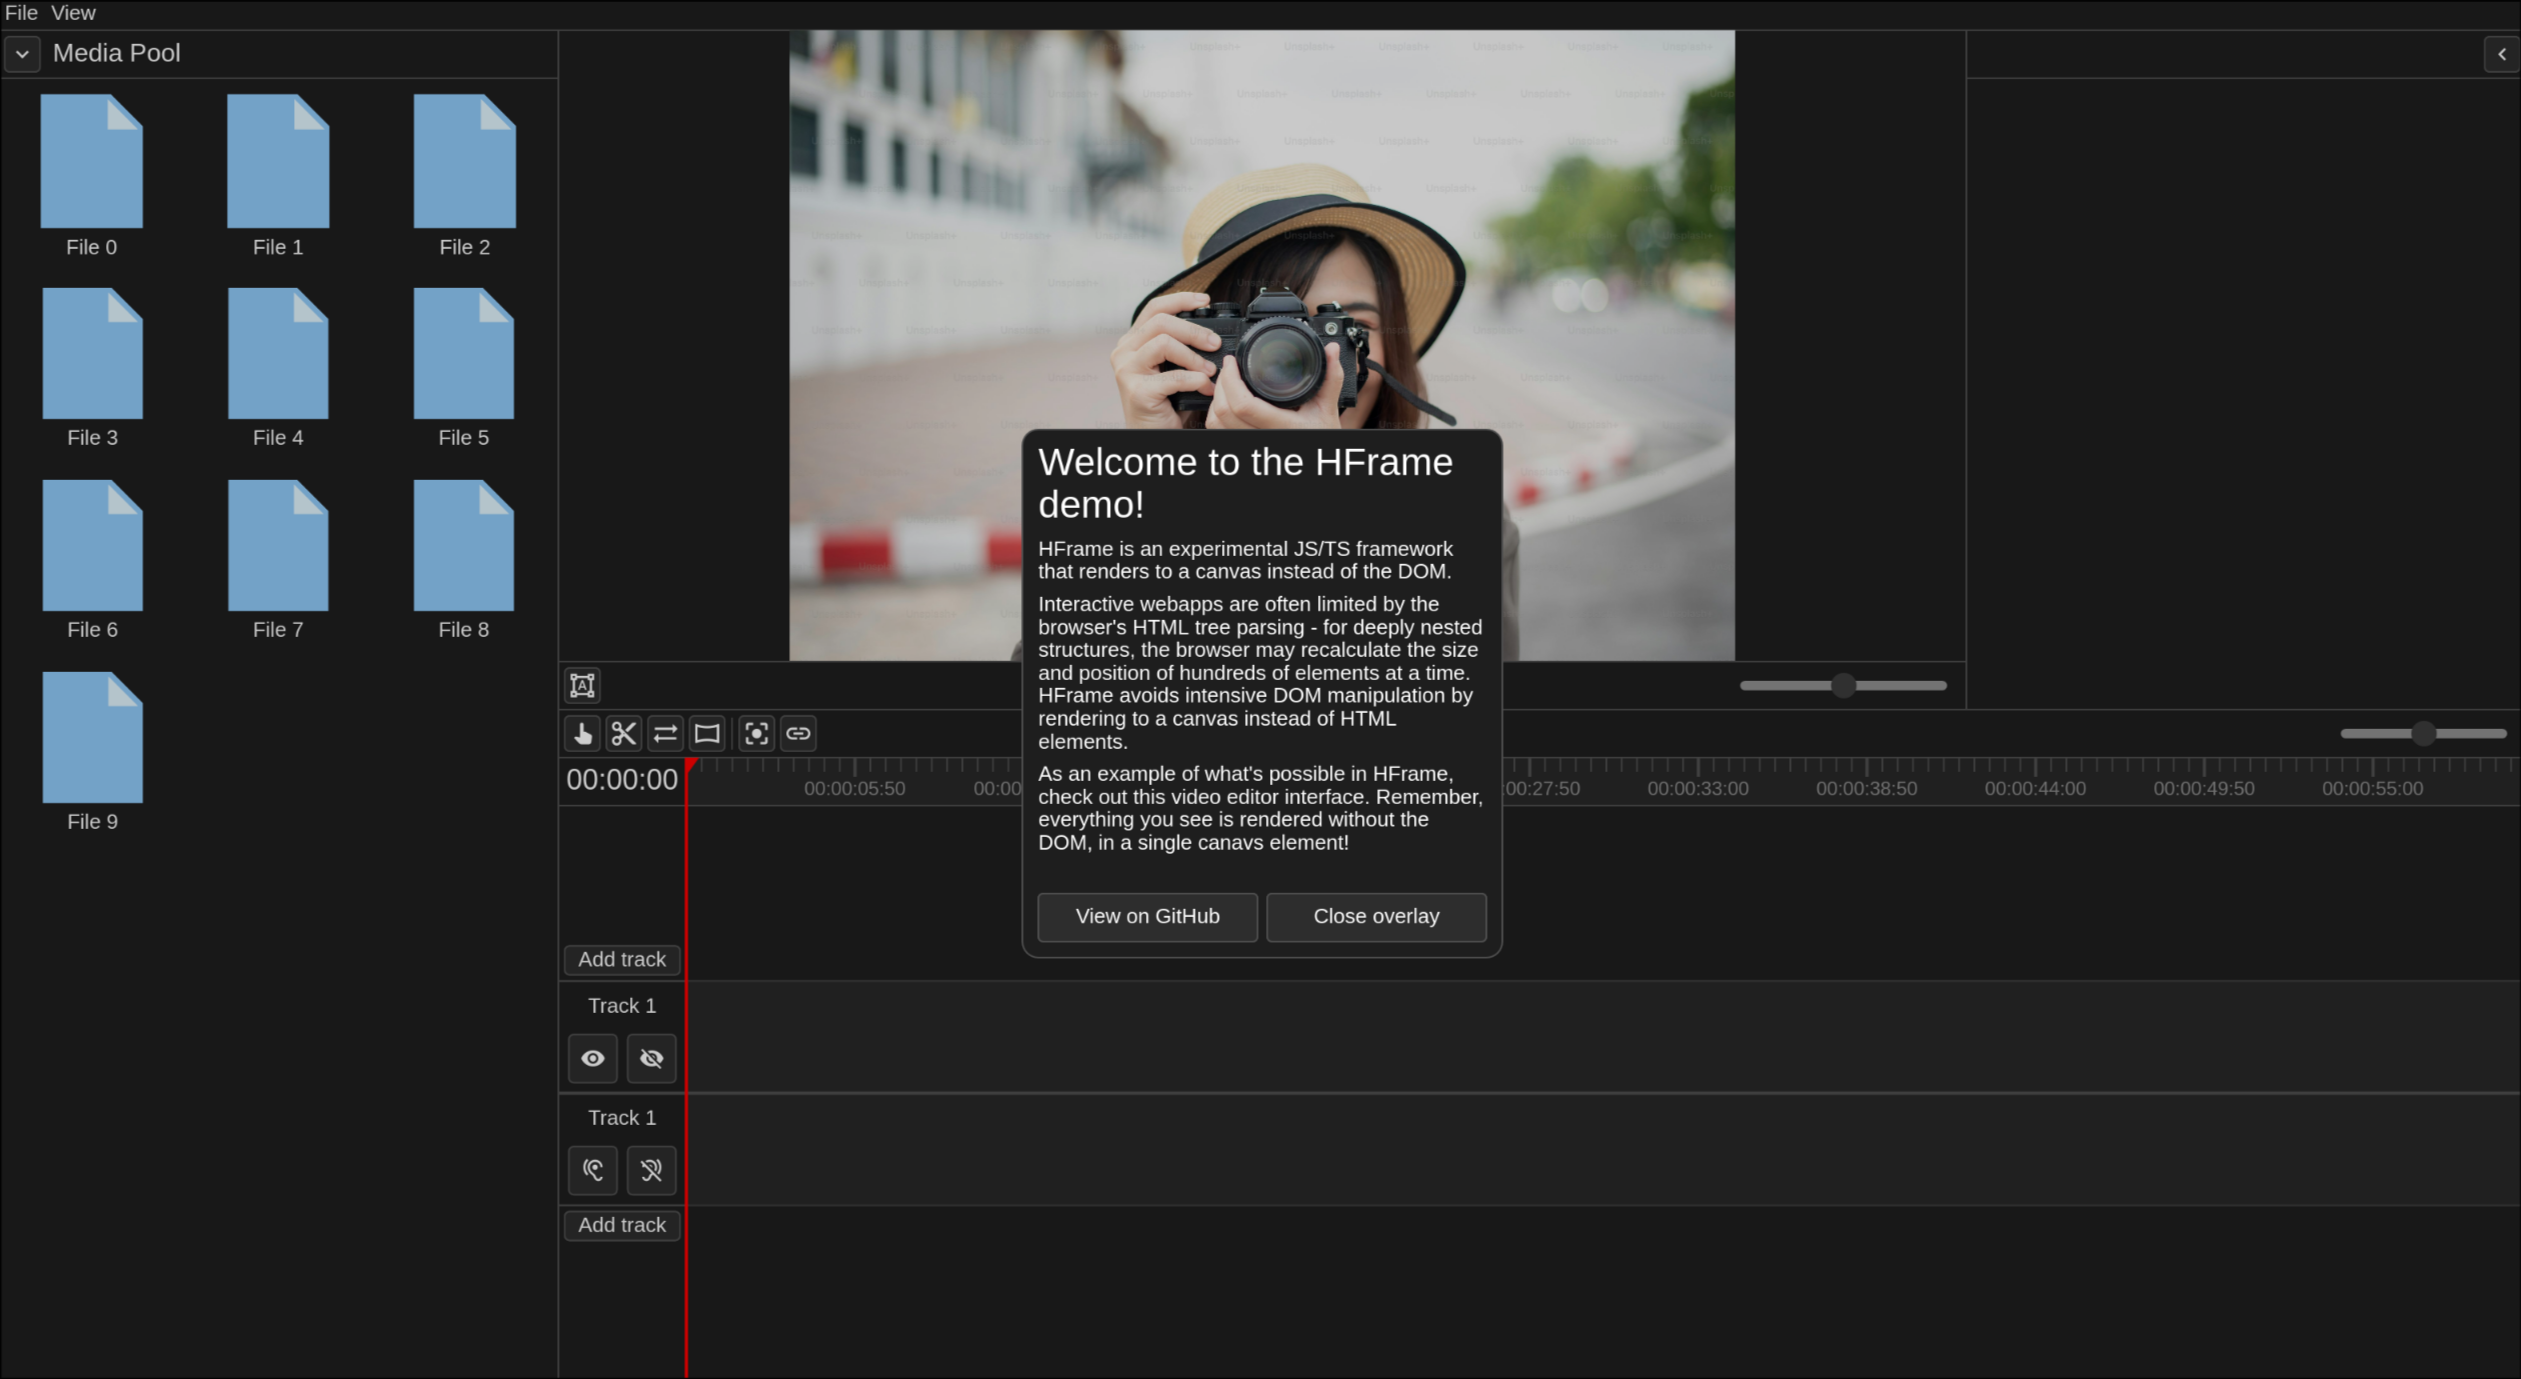
Task: Select File 9 in Media Pool
Action: 92,737
